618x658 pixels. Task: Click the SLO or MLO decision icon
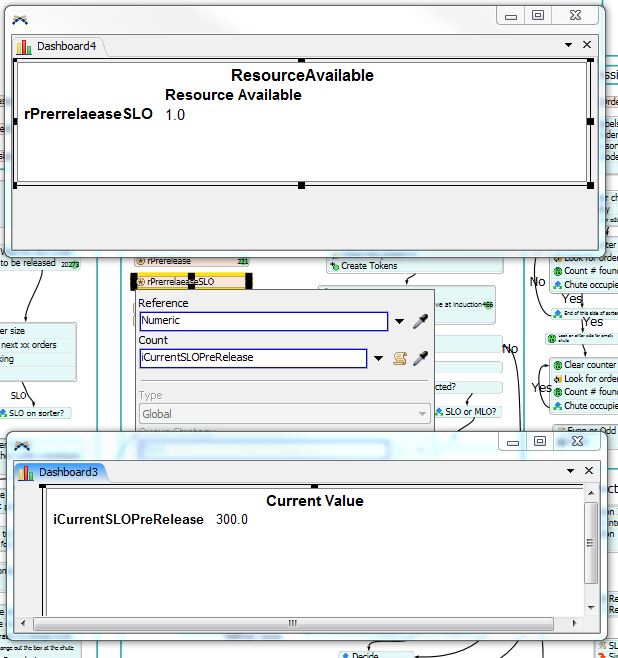(x=439, y=412)
